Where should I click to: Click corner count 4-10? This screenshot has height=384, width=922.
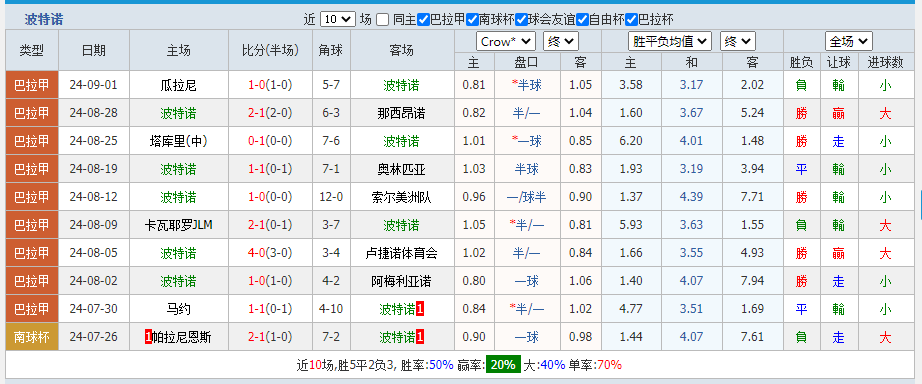[x=331, y=309]
